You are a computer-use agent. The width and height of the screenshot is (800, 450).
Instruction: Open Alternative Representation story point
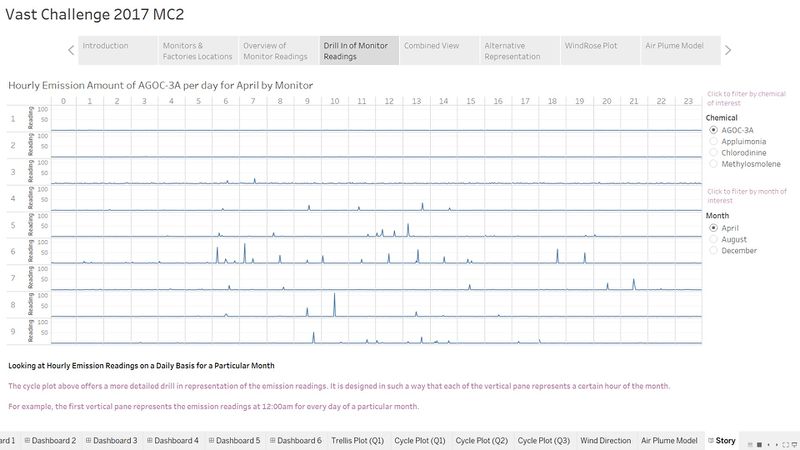(x=520, y=50)
